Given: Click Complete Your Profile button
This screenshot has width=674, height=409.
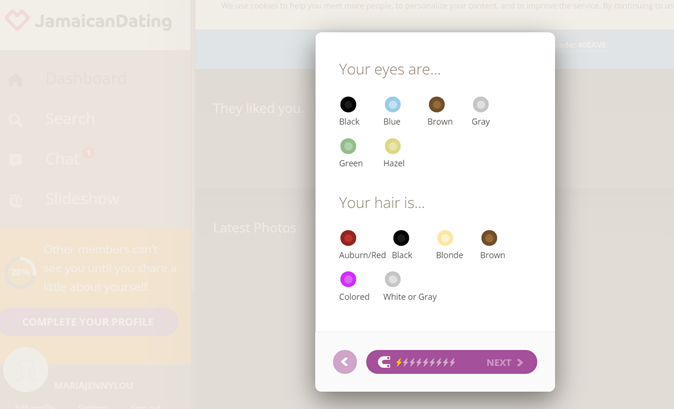Looking at the screenshot, I should [88, 322].
